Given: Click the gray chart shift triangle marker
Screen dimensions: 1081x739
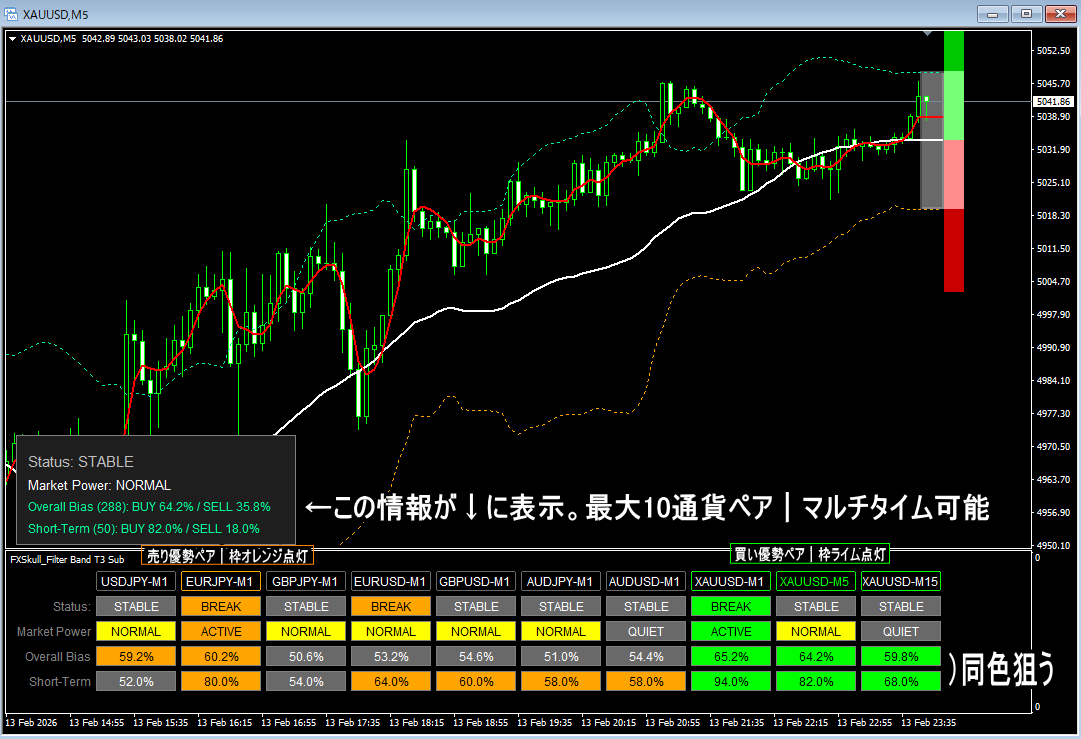Looking at the screenshot, I should [929, 35].
